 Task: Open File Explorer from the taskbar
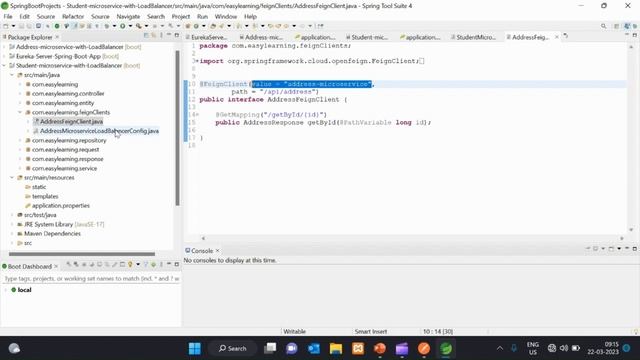[x=336, y=348]
